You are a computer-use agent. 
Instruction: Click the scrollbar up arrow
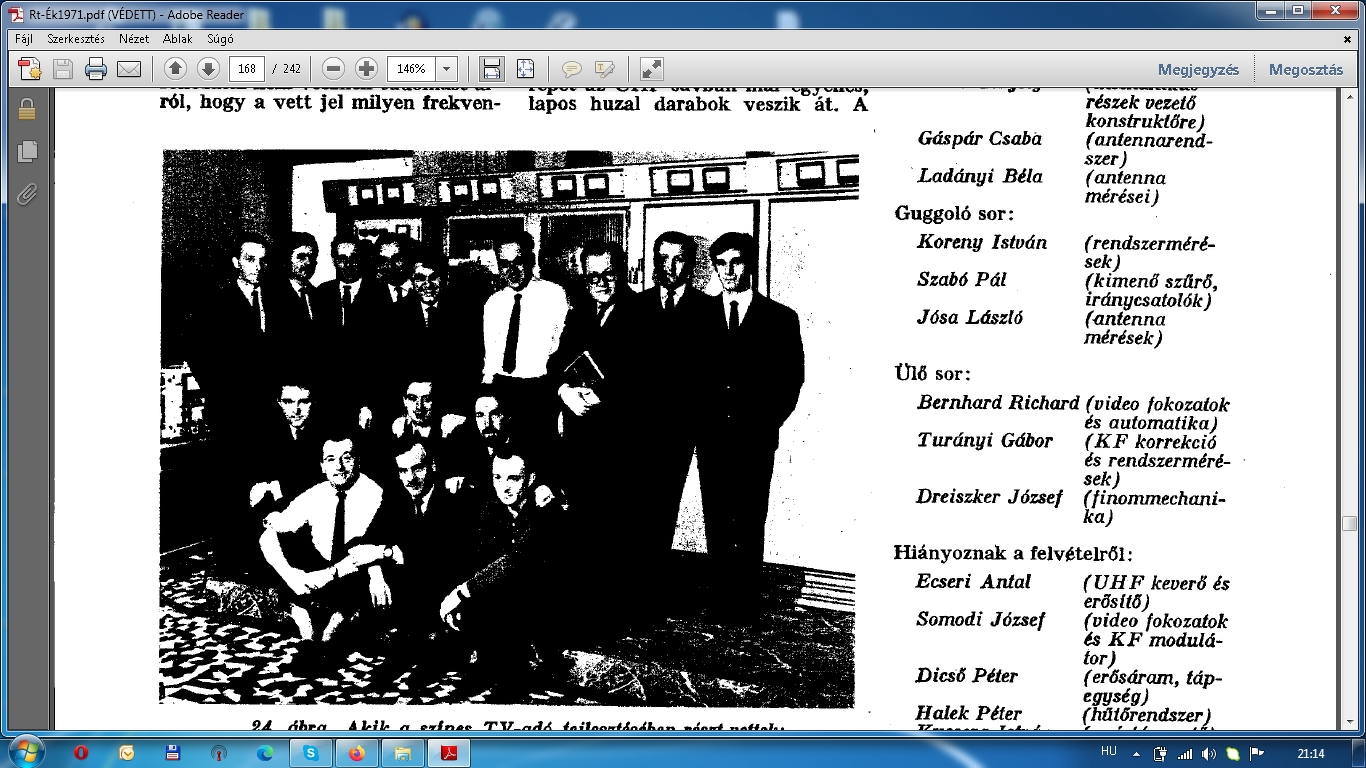point(1349,97)
